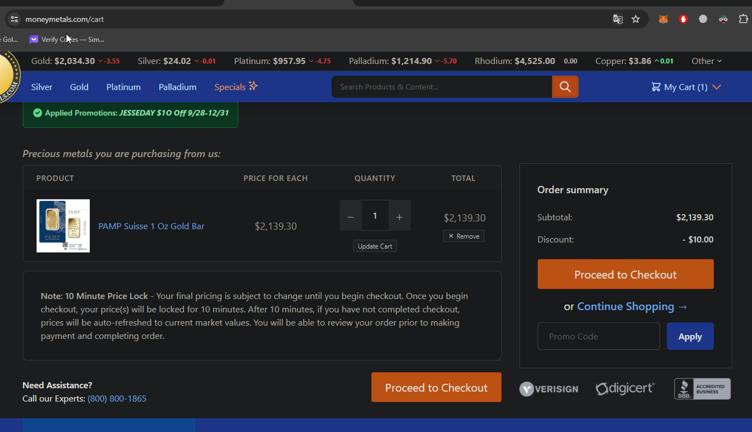This screenshot has height=432, width=752.
Task: Click the BBB Accredited Business badge
Action: tap(702, 389)
